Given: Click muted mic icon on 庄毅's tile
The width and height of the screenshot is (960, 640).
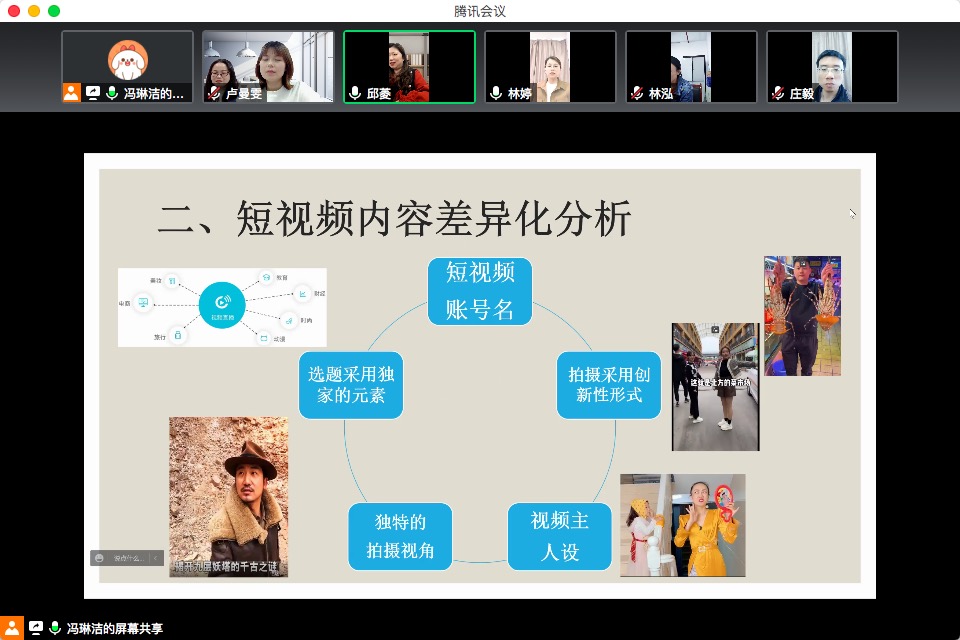Looking at the screenshot, I should pos(777,93).
